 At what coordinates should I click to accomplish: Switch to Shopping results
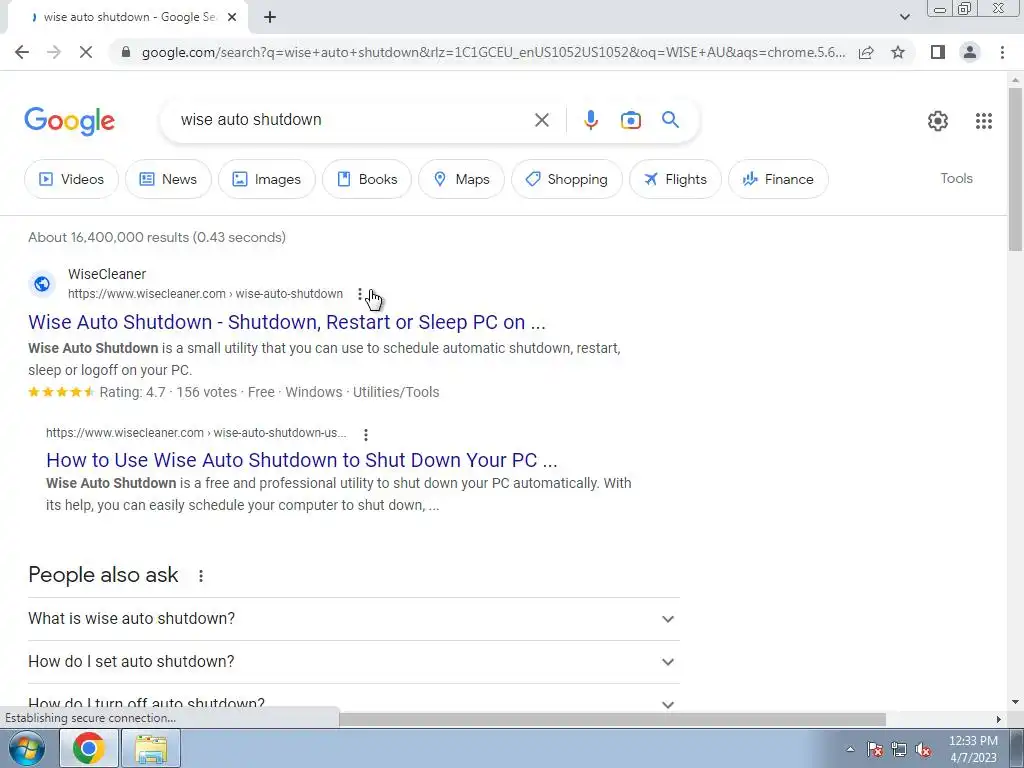pos(566,179)
